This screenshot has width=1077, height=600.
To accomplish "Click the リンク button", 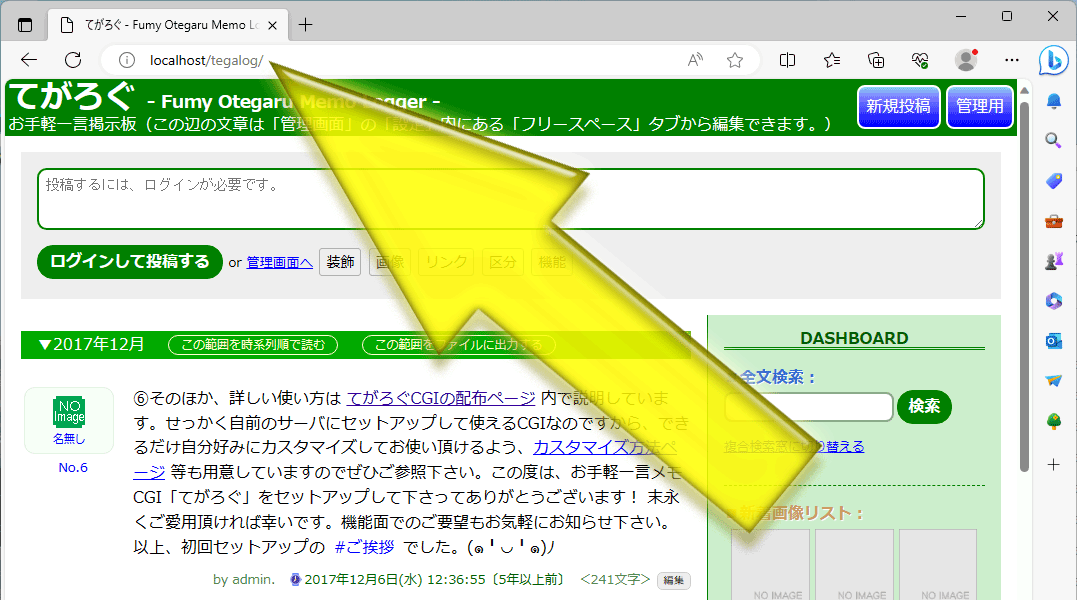I will point(446,262).
